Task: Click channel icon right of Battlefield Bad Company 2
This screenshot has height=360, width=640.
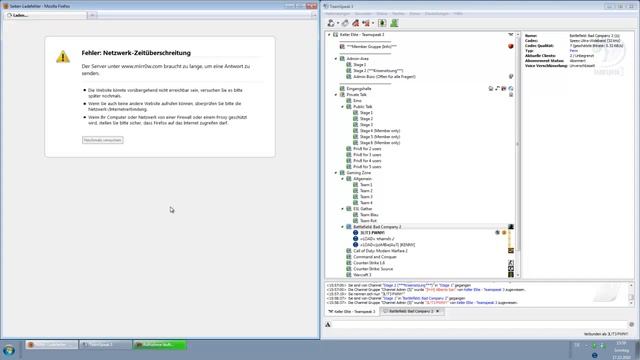Action: tap(511, 227)
